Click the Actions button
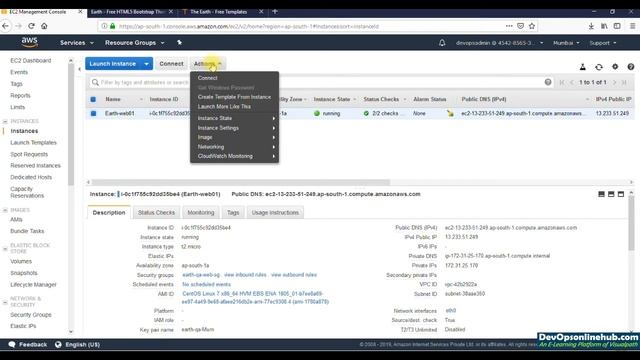Screen dimensions: 640x360 [207, 64]
